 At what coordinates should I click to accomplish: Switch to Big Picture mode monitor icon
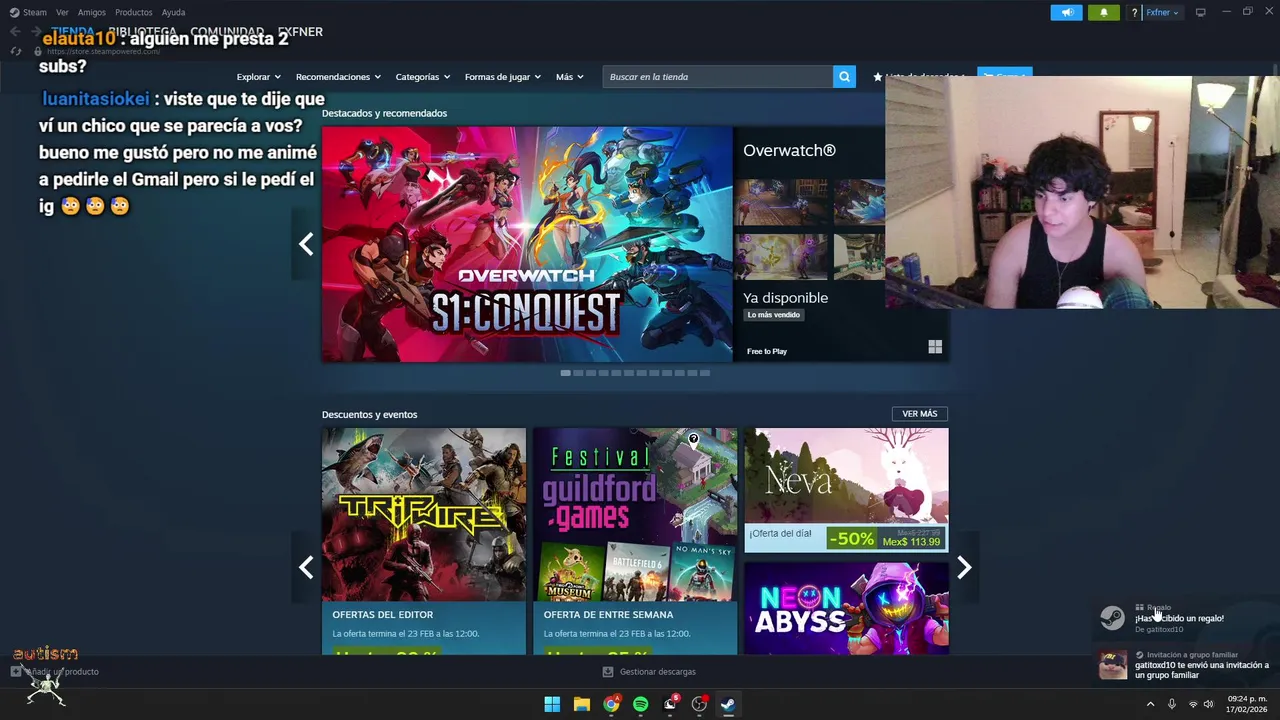tap(1201, 12)
